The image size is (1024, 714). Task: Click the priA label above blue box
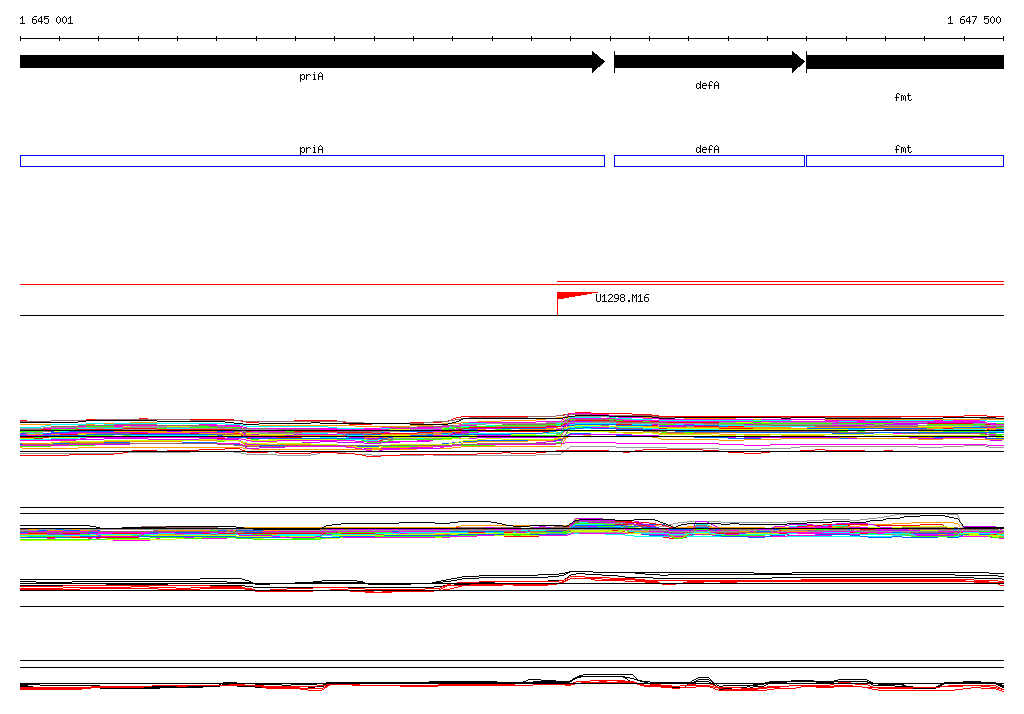point(312,149)
